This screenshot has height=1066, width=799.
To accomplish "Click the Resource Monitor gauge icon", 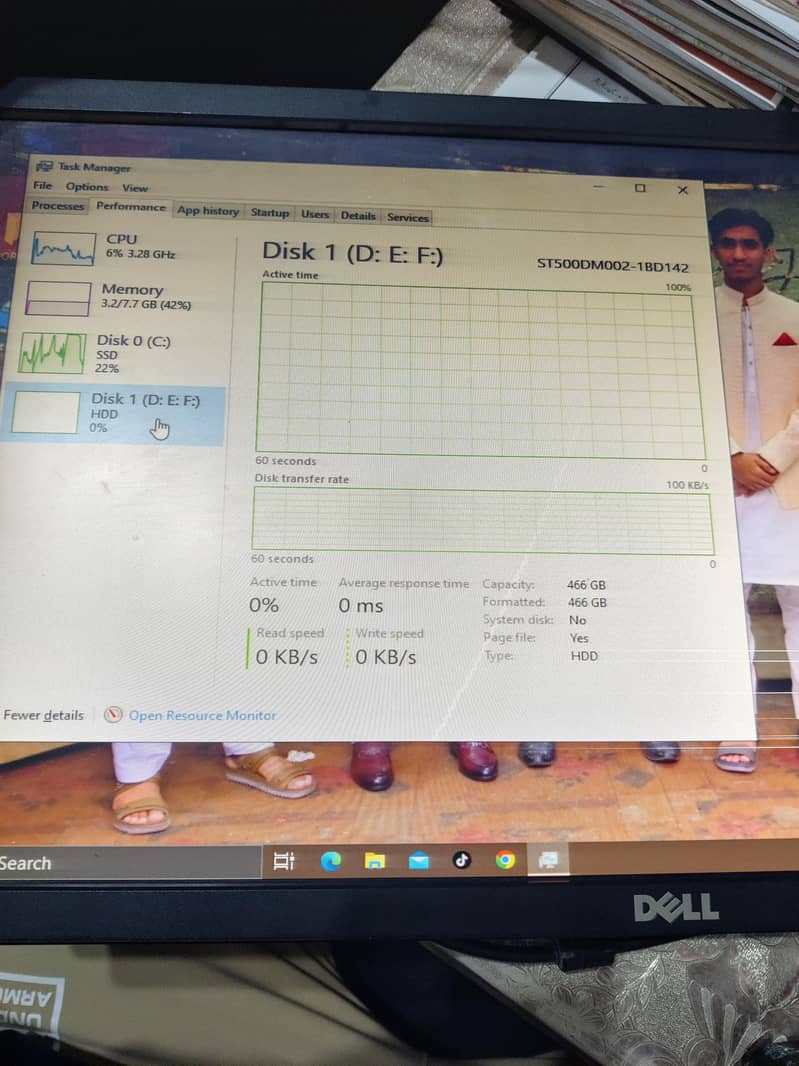I will click(113, 715).
